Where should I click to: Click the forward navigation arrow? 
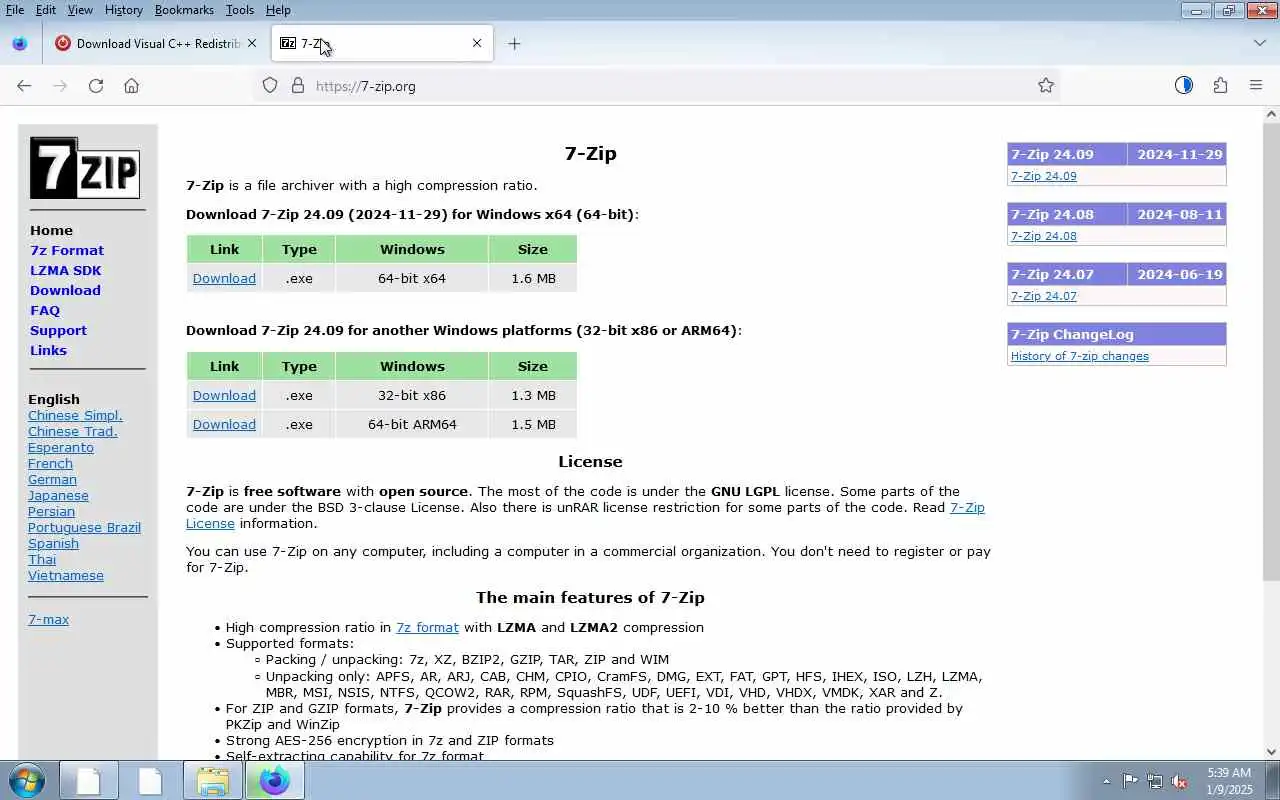[x=60, y=86]
